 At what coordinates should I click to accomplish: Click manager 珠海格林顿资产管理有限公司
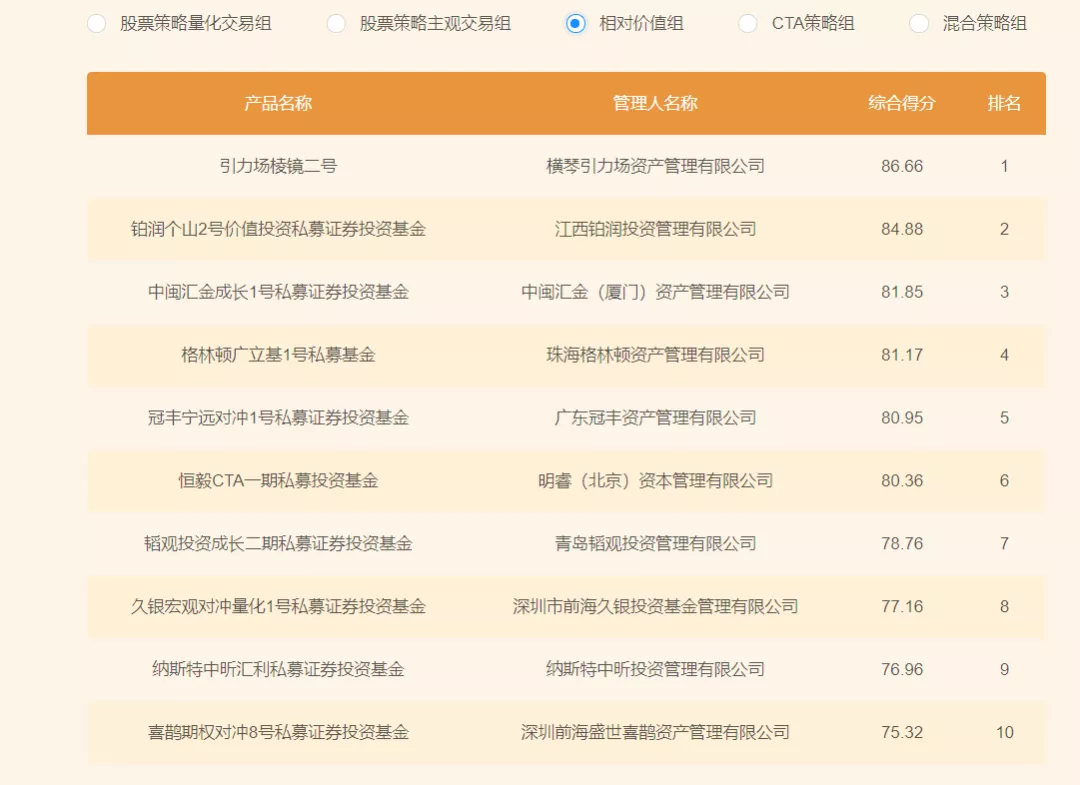(x=655, y=355)
